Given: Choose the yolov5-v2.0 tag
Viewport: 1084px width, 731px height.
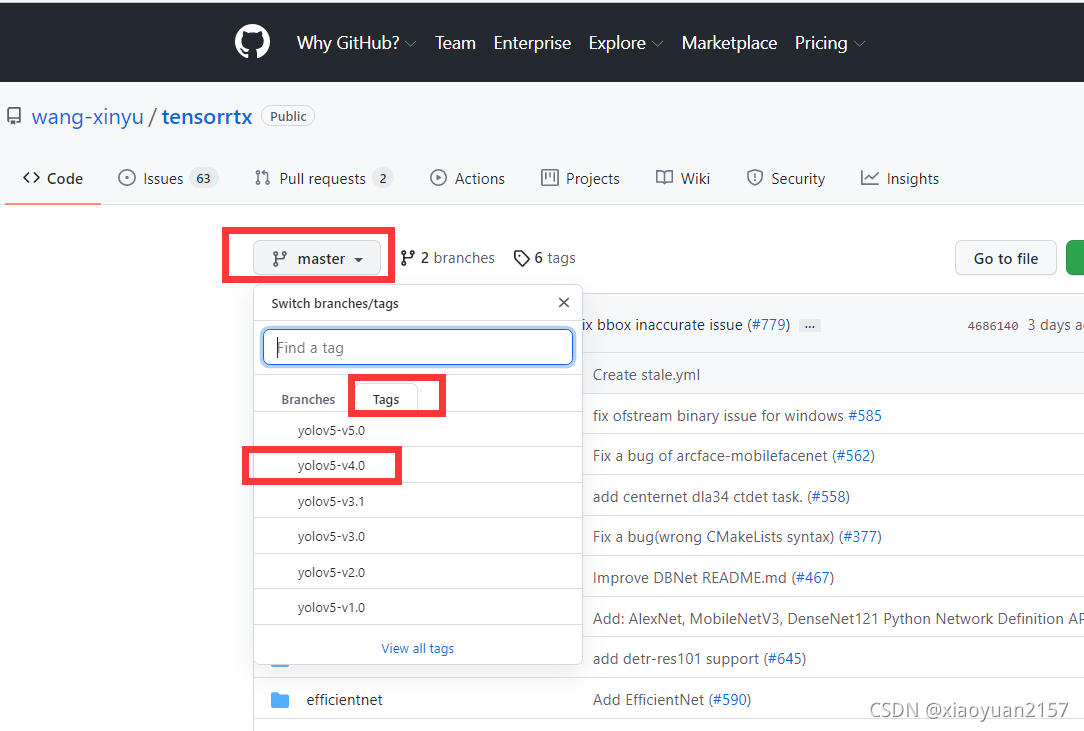Looking at the screenshot, I should (418, 572).
